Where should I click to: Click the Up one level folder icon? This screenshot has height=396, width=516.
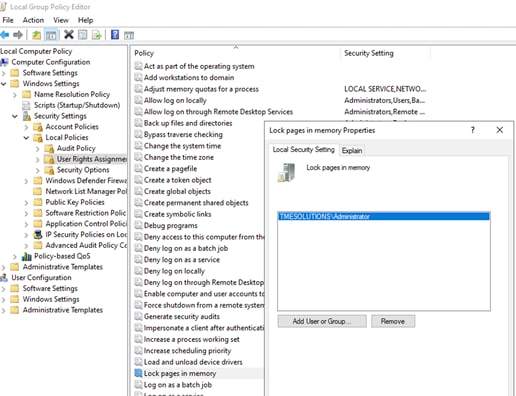pos(37,35)
